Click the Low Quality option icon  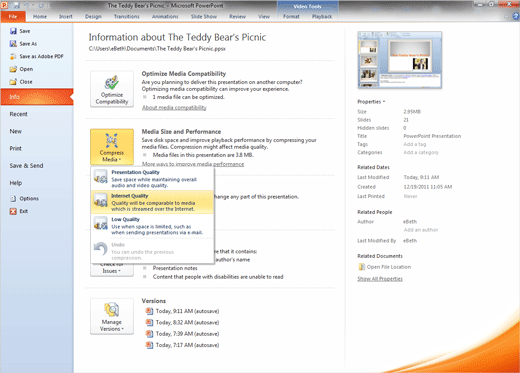(x=100, y=223)
